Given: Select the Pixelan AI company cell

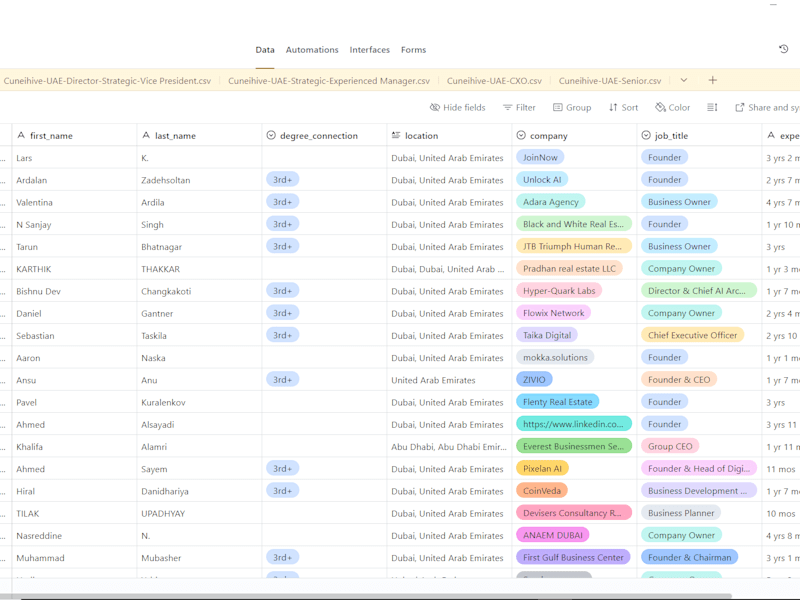Looking at the screenshot, I should click(x=574, y=468).
